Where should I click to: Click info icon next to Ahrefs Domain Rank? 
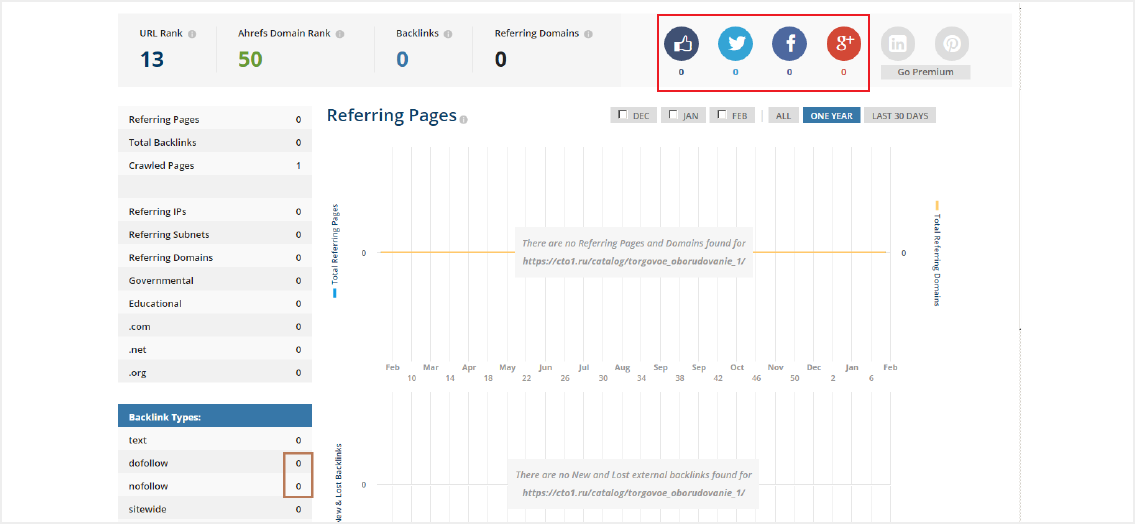click(x=340, y=34)
